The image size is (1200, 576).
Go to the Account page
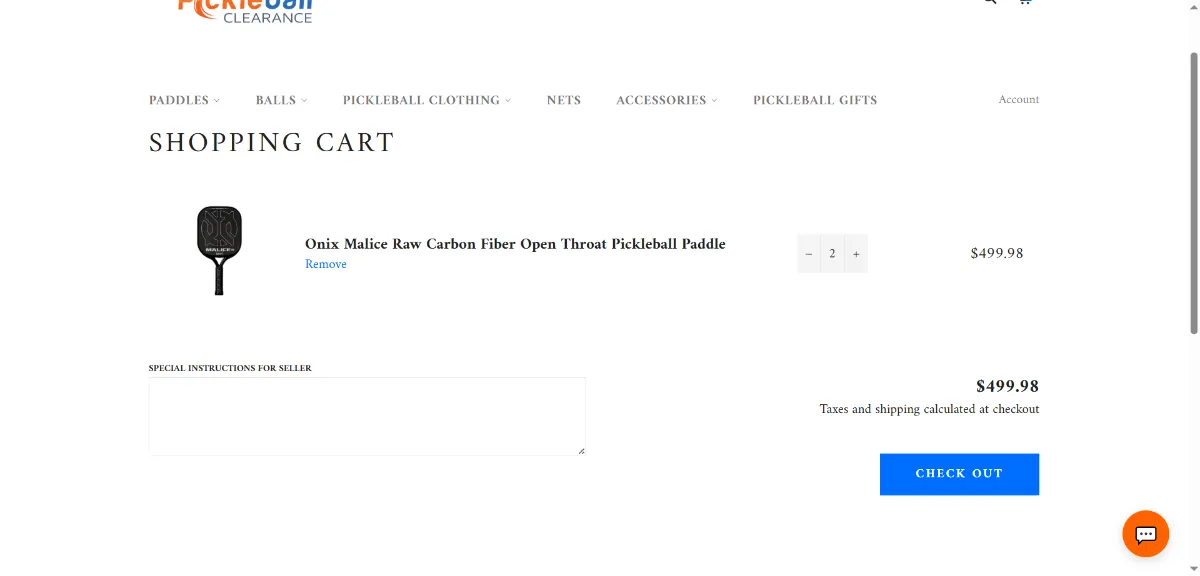tap(1018, 99)
